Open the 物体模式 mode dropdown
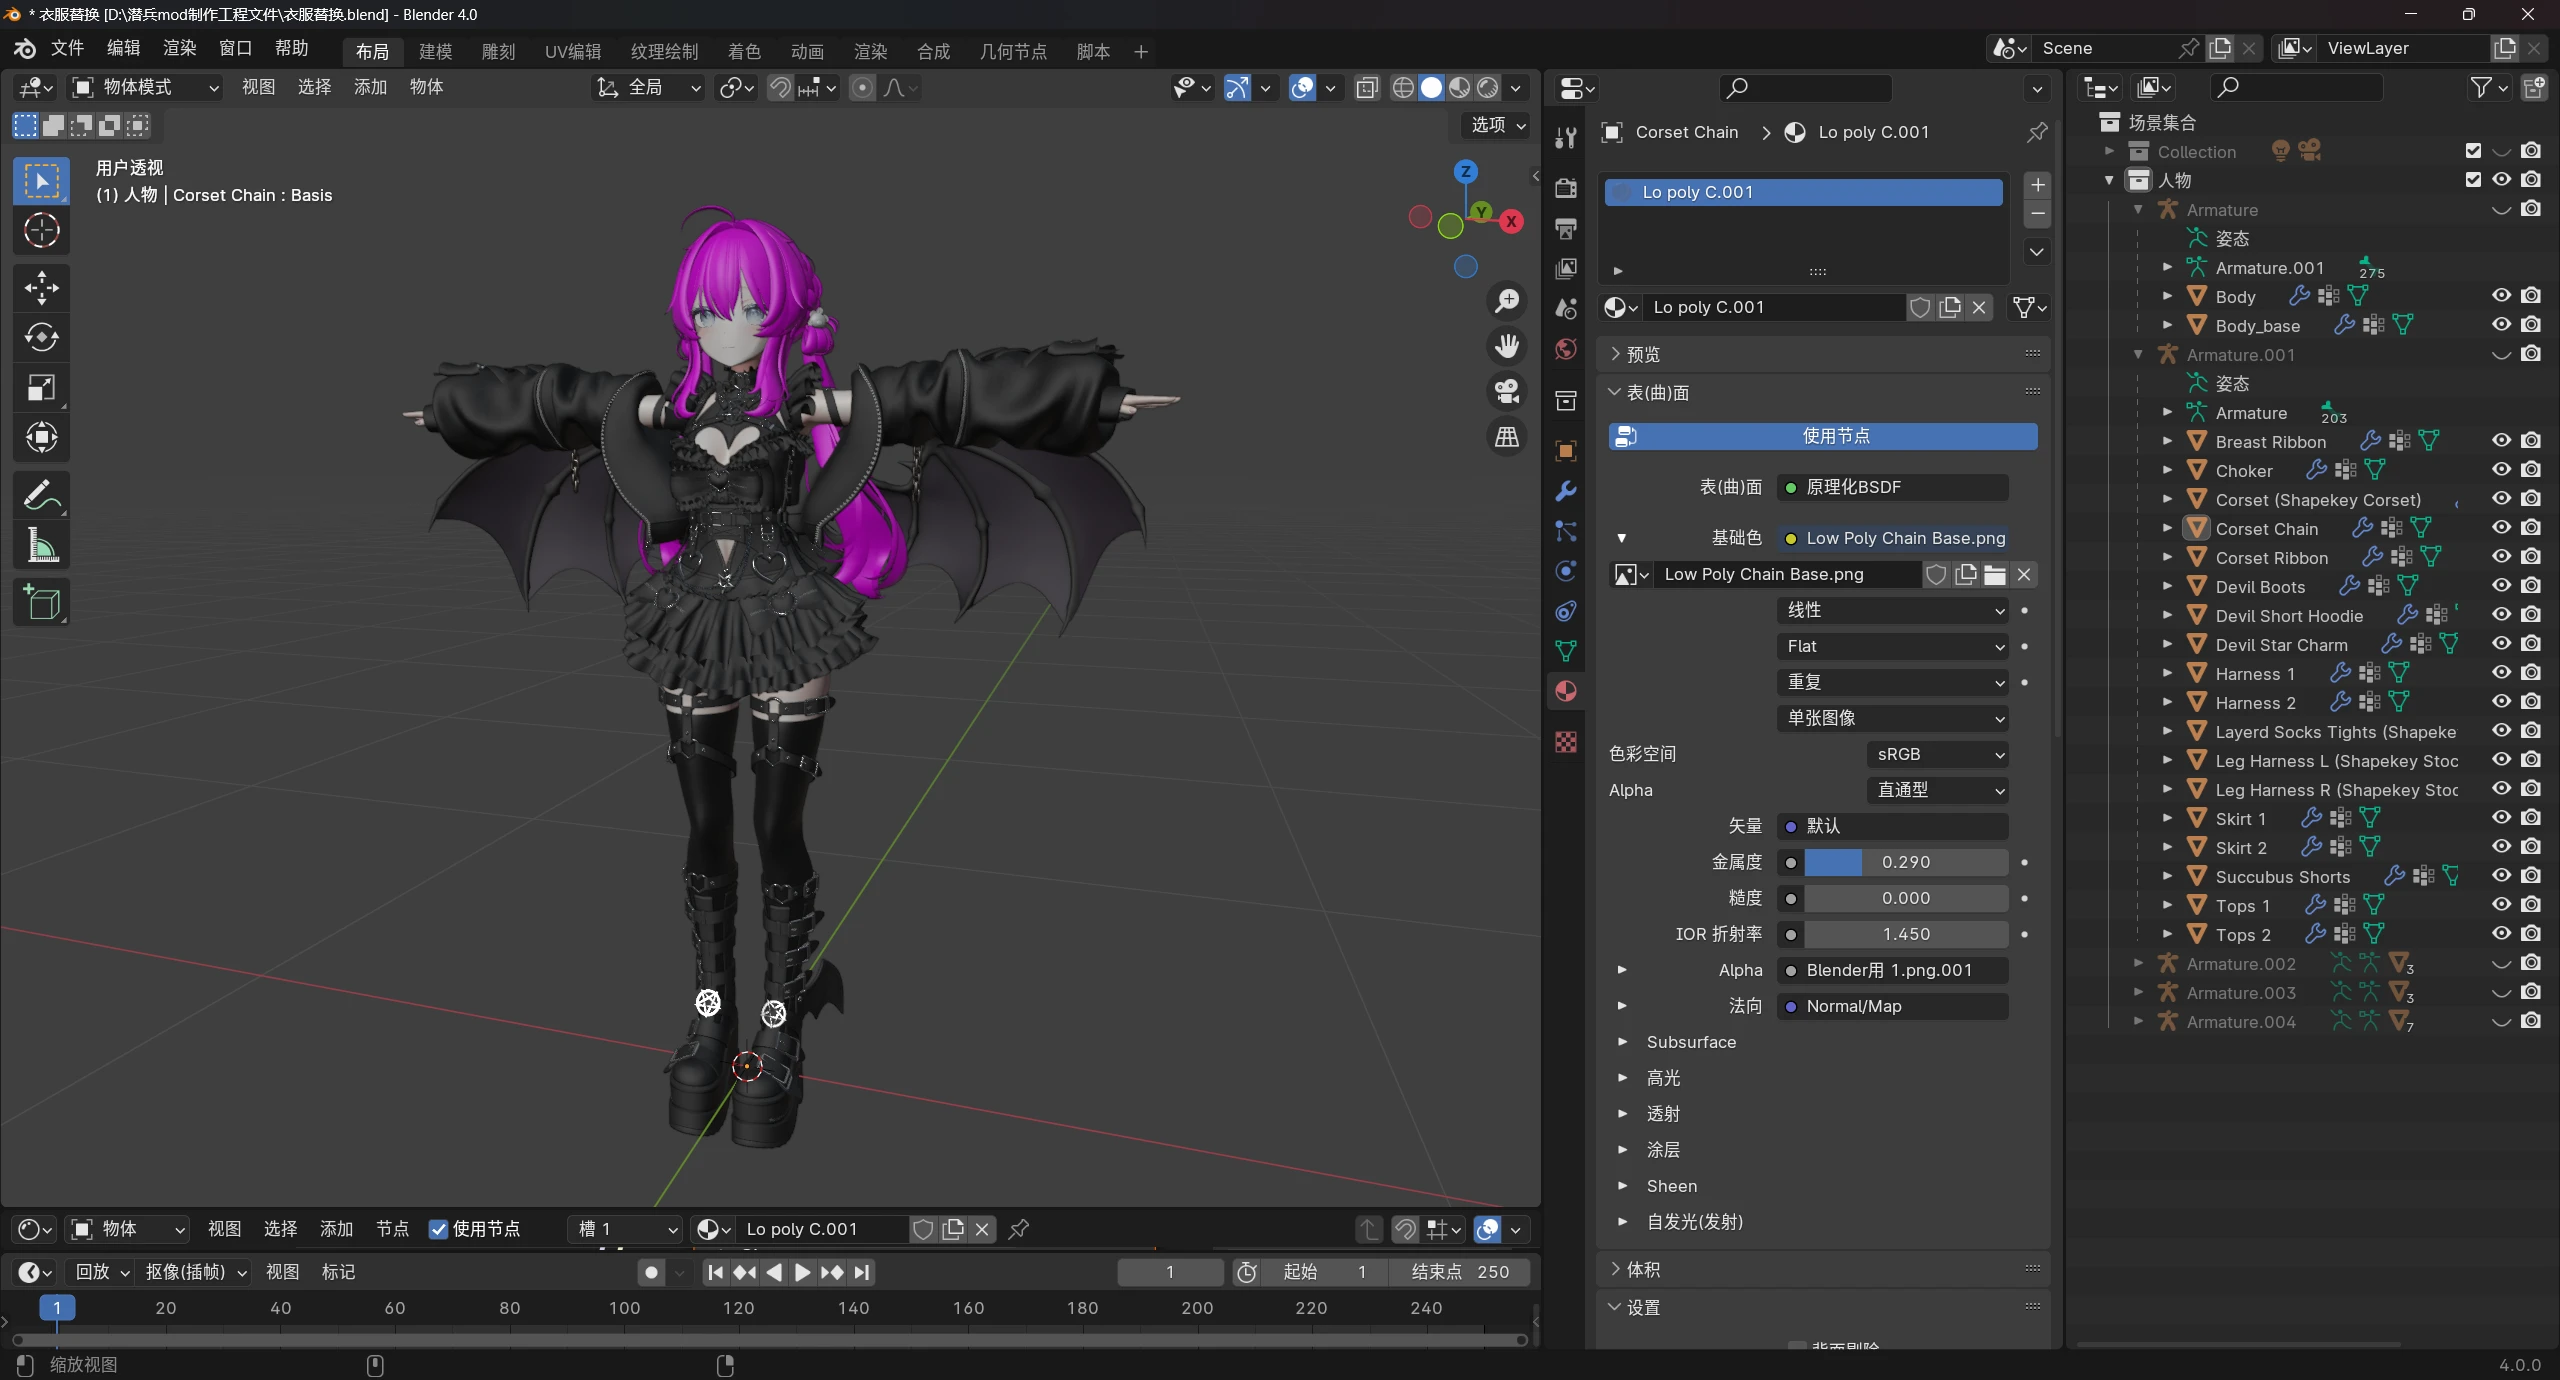Image resolution: width=2560 pixels, height=1380 pixels. tap(146, 88)
